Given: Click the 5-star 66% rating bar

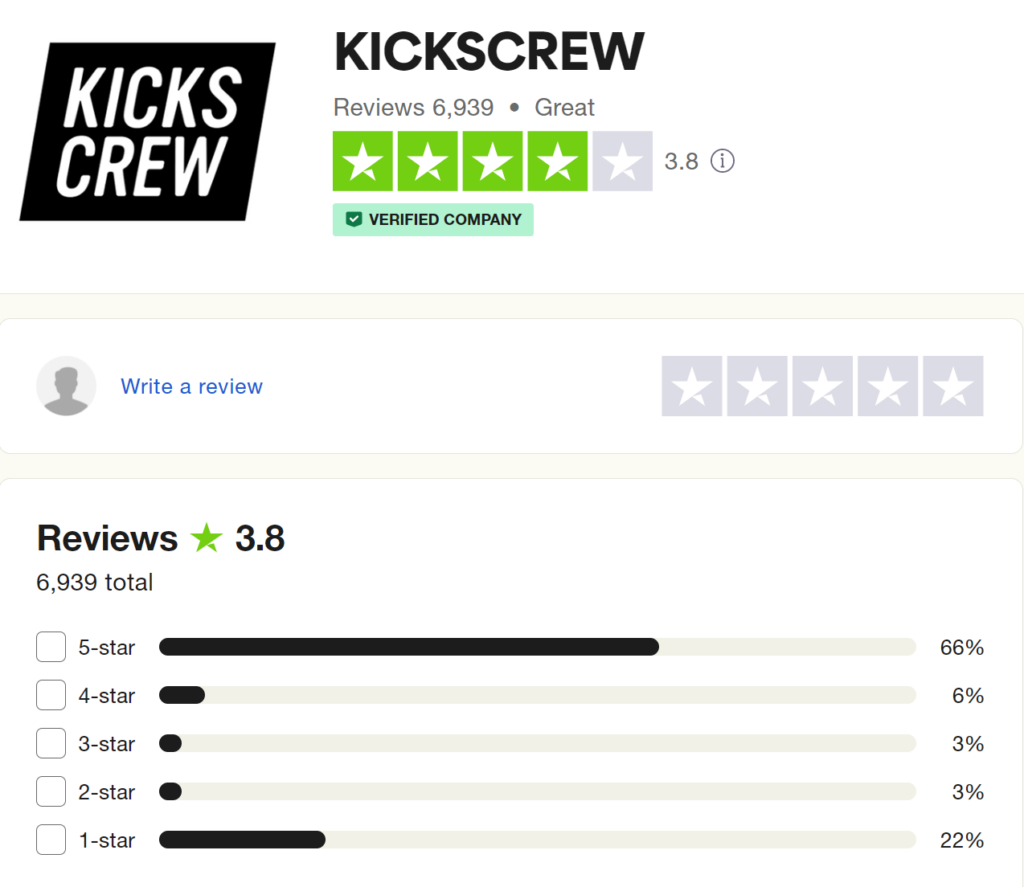Looking at the screenshot, I should pos(537,647).
